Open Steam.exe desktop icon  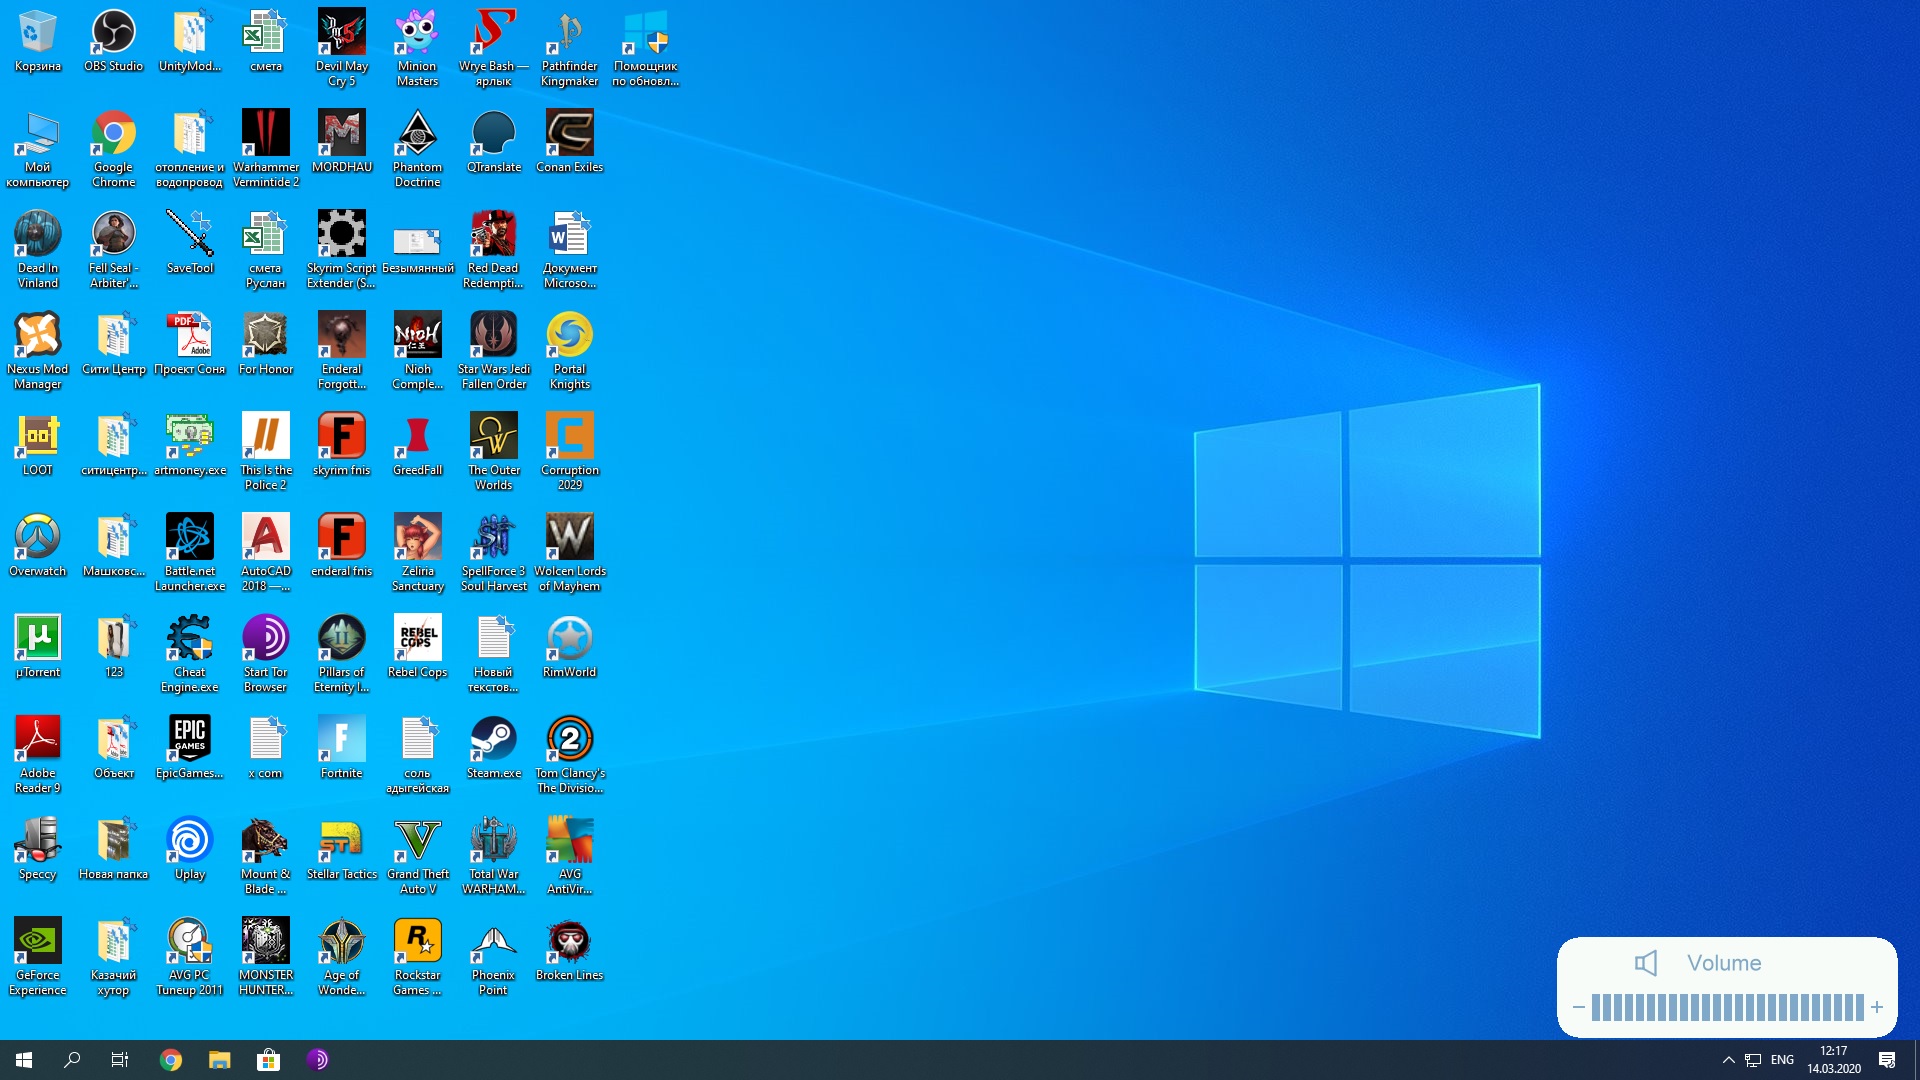click(493, 748)
